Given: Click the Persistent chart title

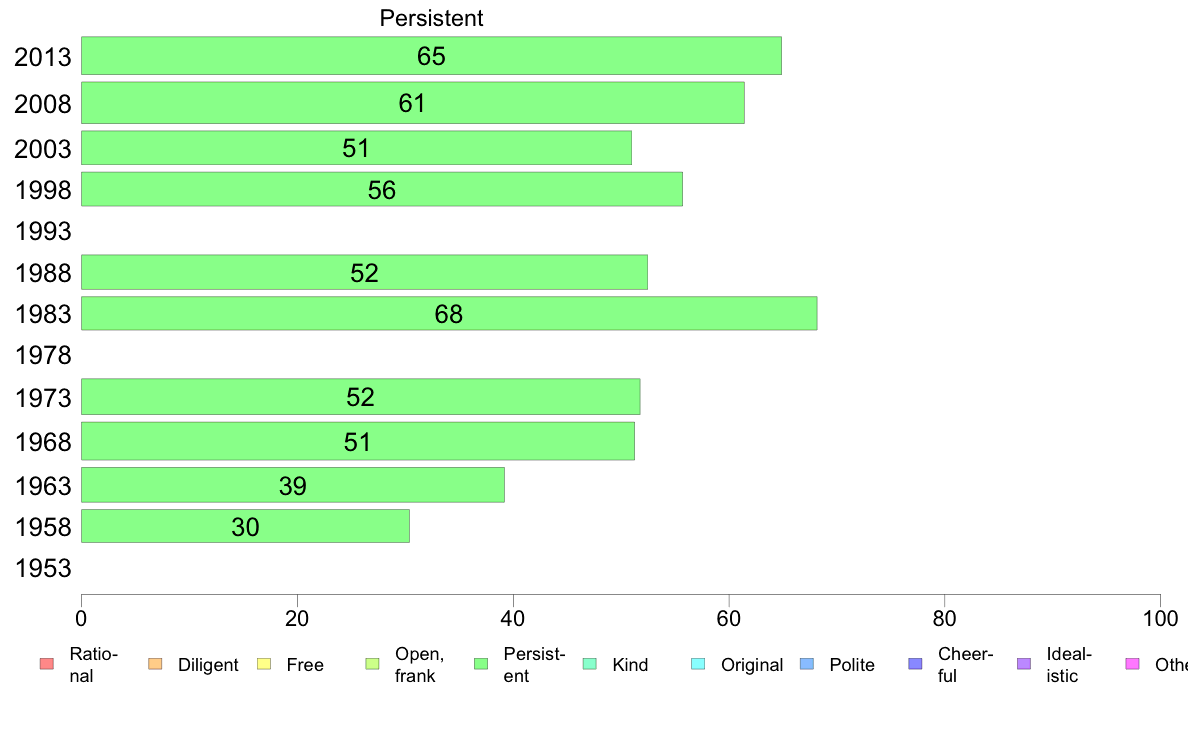Looking at the screenshot, I should [431, 17].
